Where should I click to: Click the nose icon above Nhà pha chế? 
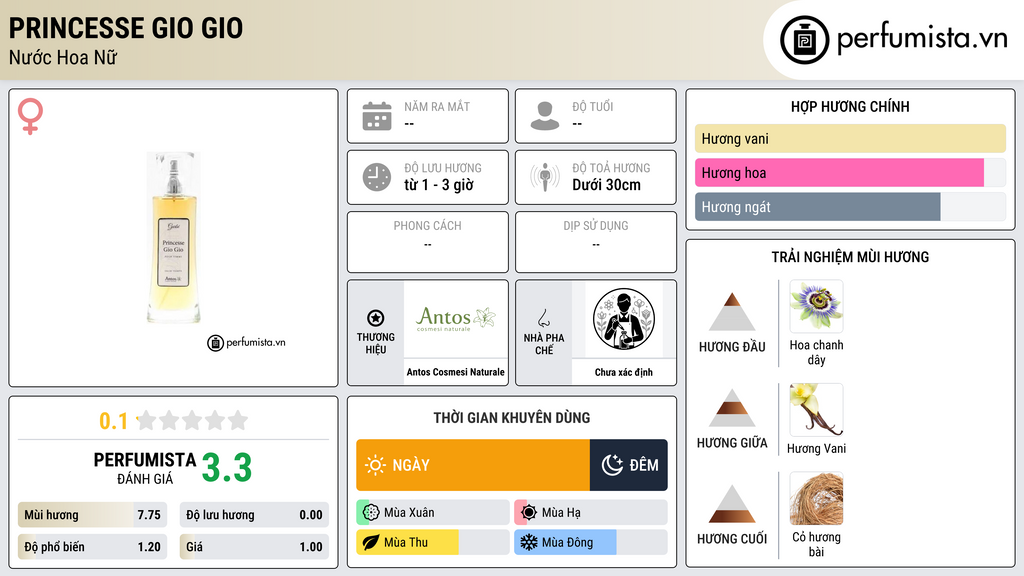(543, 318)
